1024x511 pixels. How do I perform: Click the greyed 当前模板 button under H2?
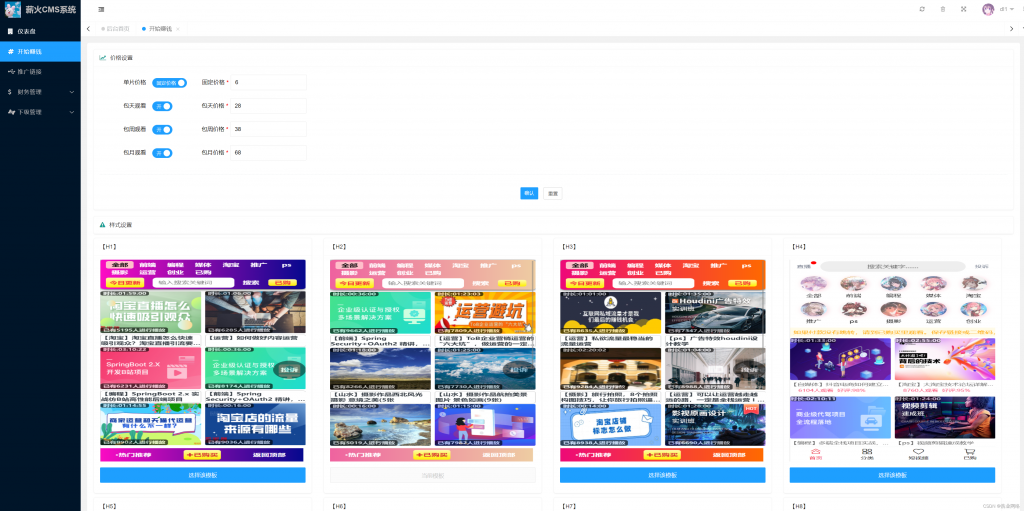(432, 475)
